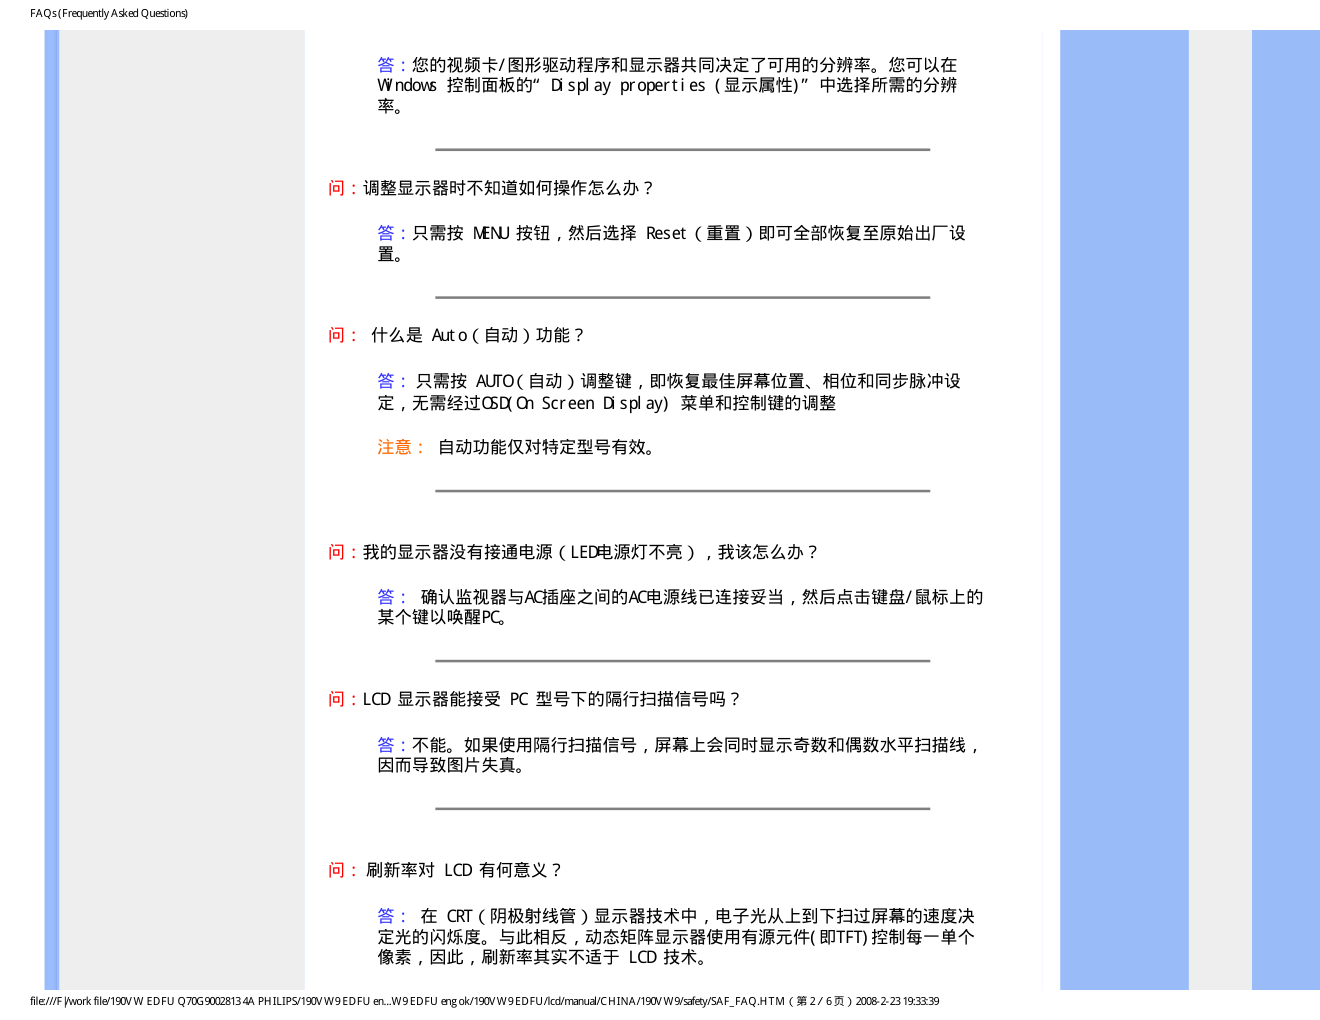The width and height of the screenshot is (1320, 1020).
Task: Click the file path footer ending in SAF_FAQ.HTM
Action: 484,1001
